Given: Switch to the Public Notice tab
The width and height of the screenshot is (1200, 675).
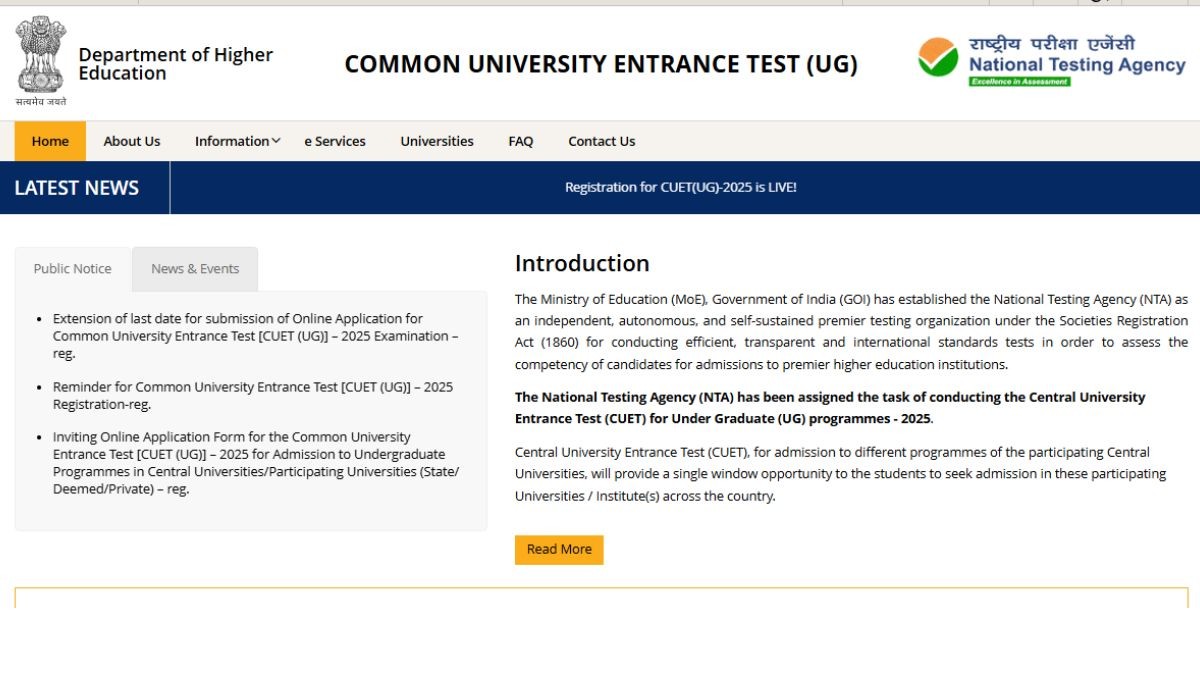Looking at the screenshot, I should click(73, 269).
